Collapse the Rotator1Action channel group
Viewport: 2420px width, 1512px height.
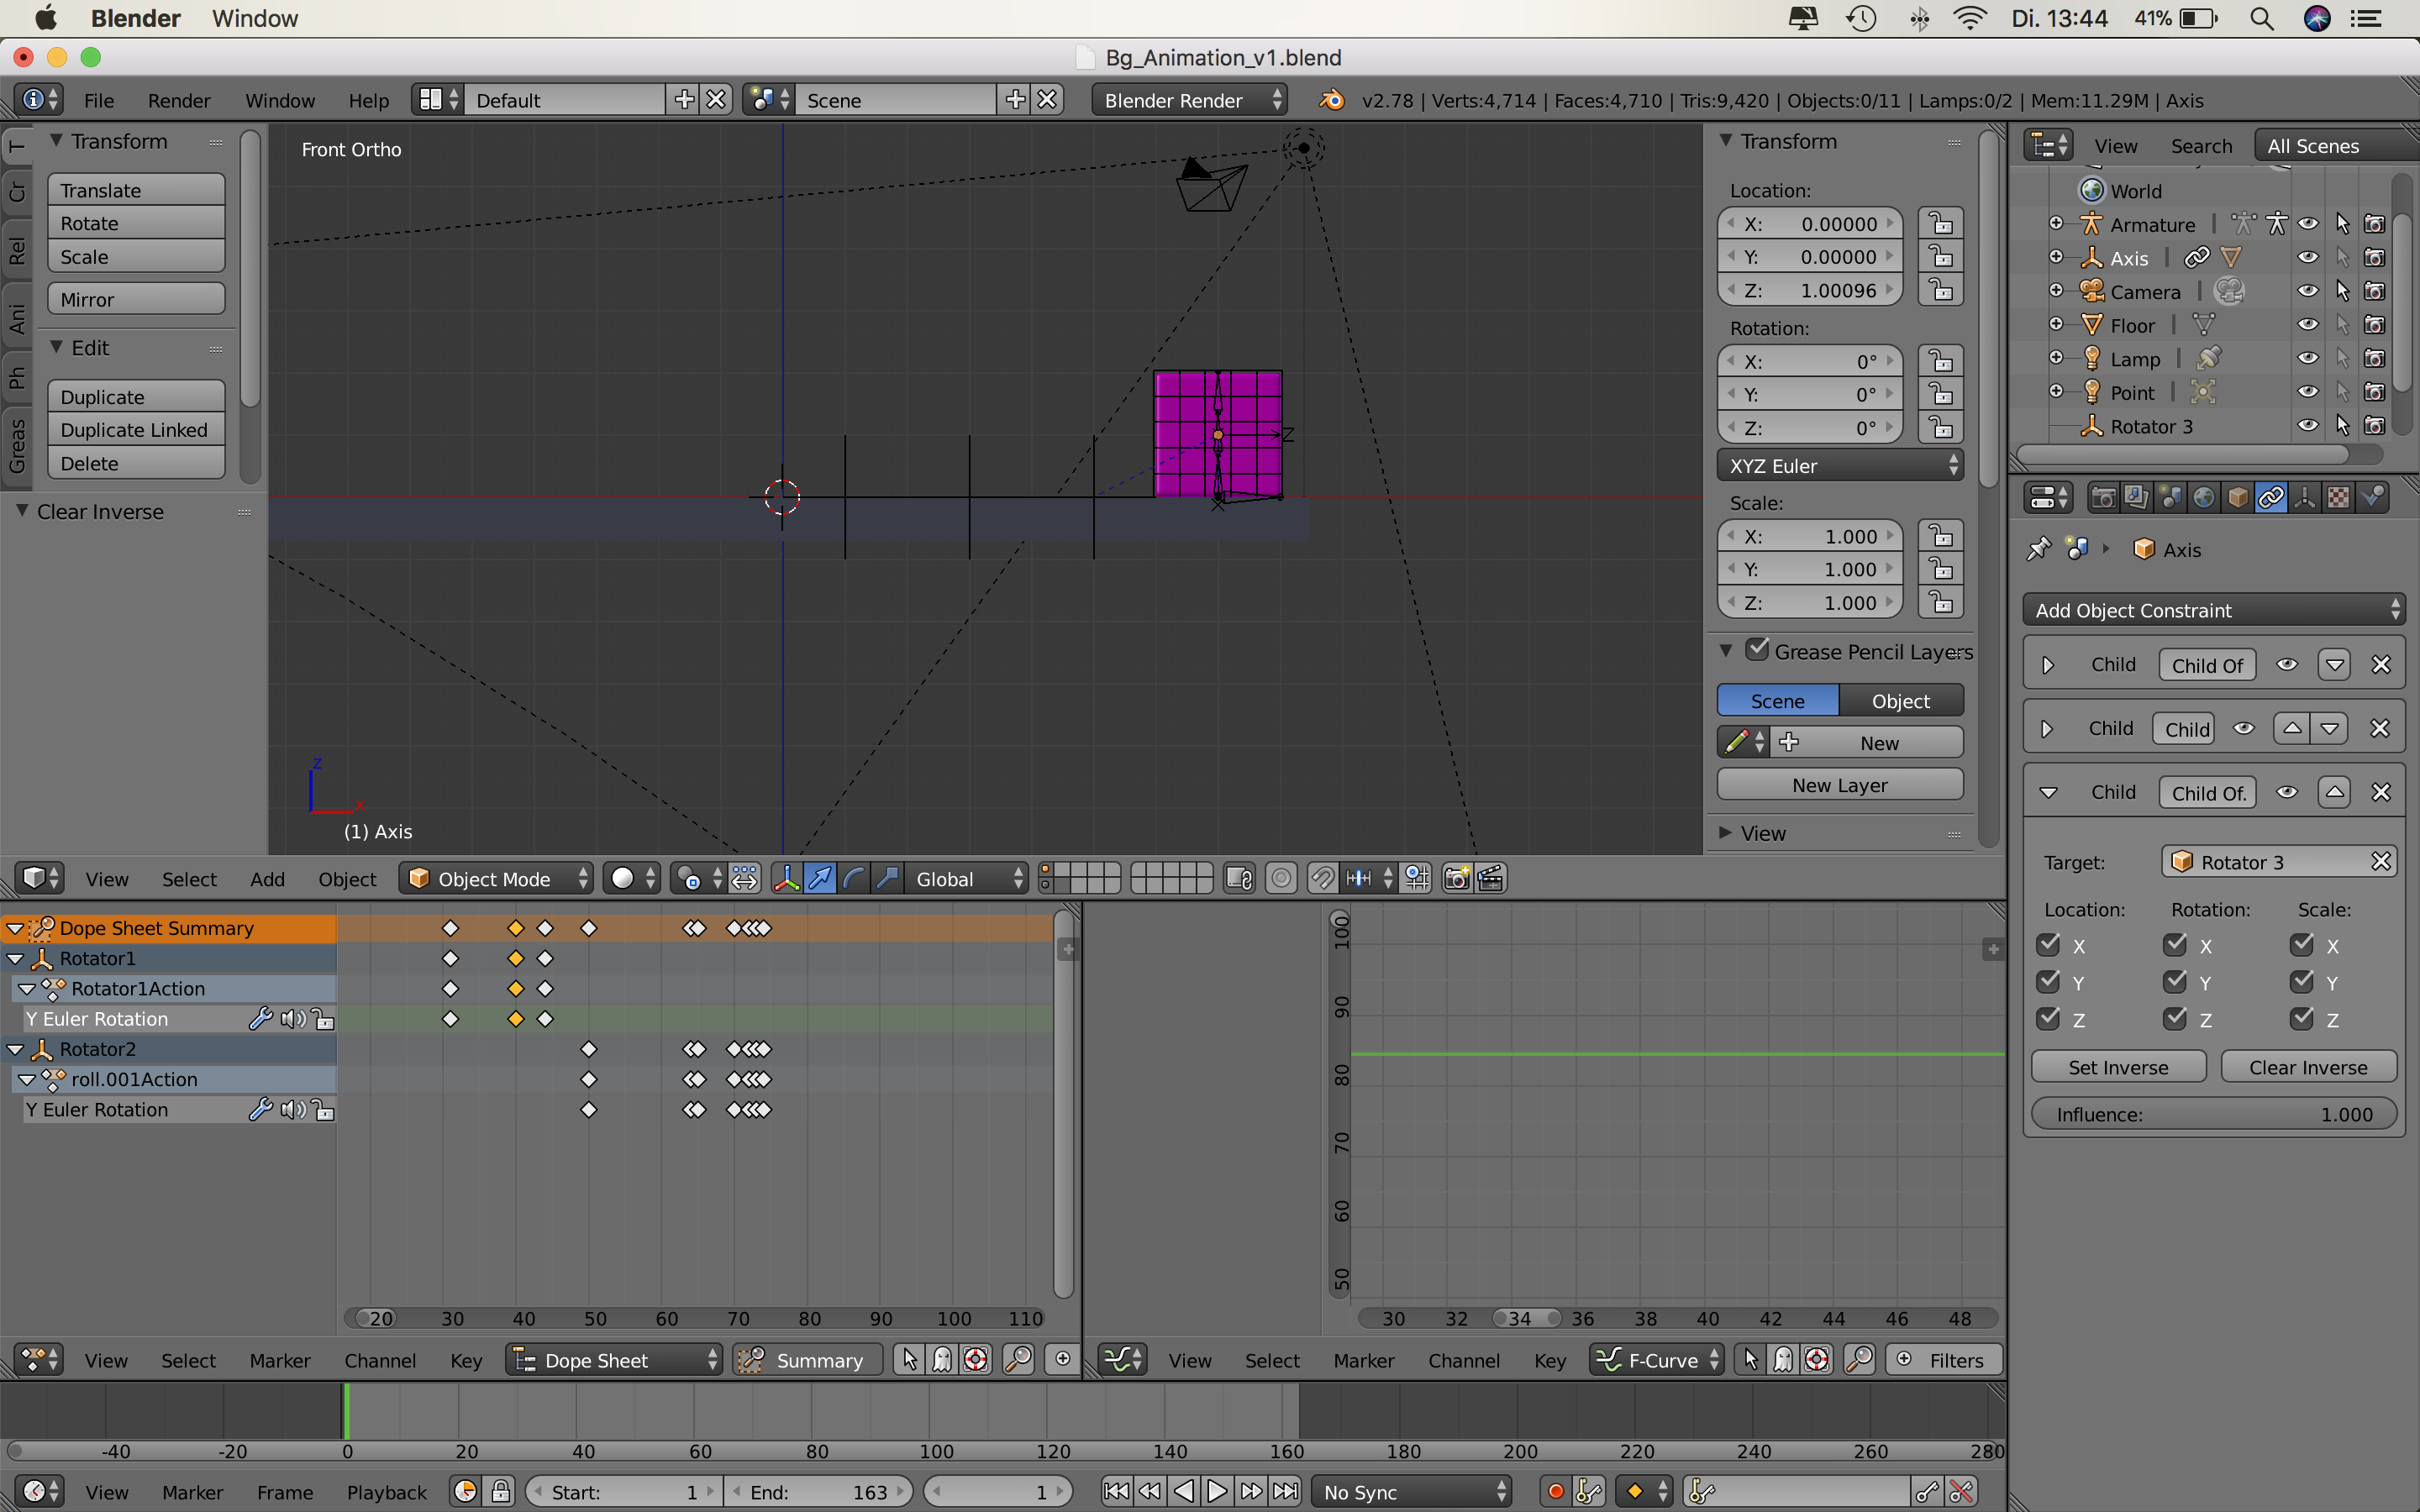tap(27, 988)
